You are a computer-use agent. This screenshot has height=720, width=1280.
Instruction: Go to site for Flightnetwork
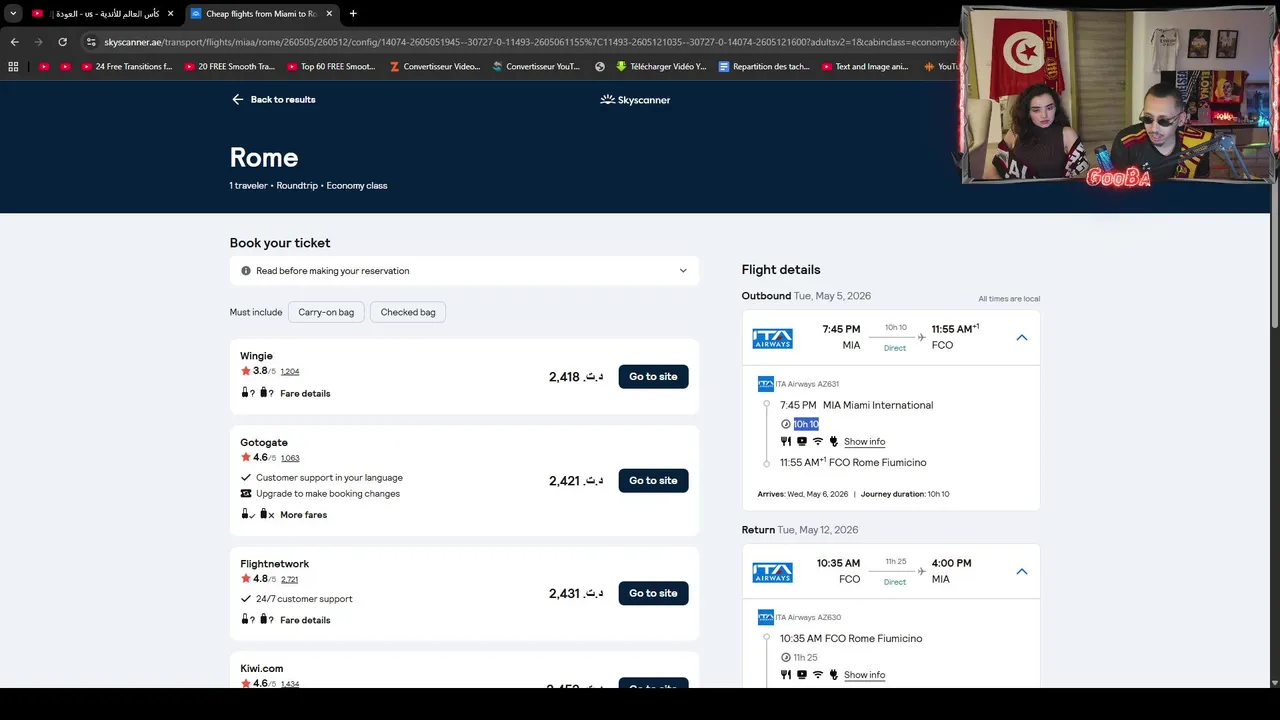653,593
